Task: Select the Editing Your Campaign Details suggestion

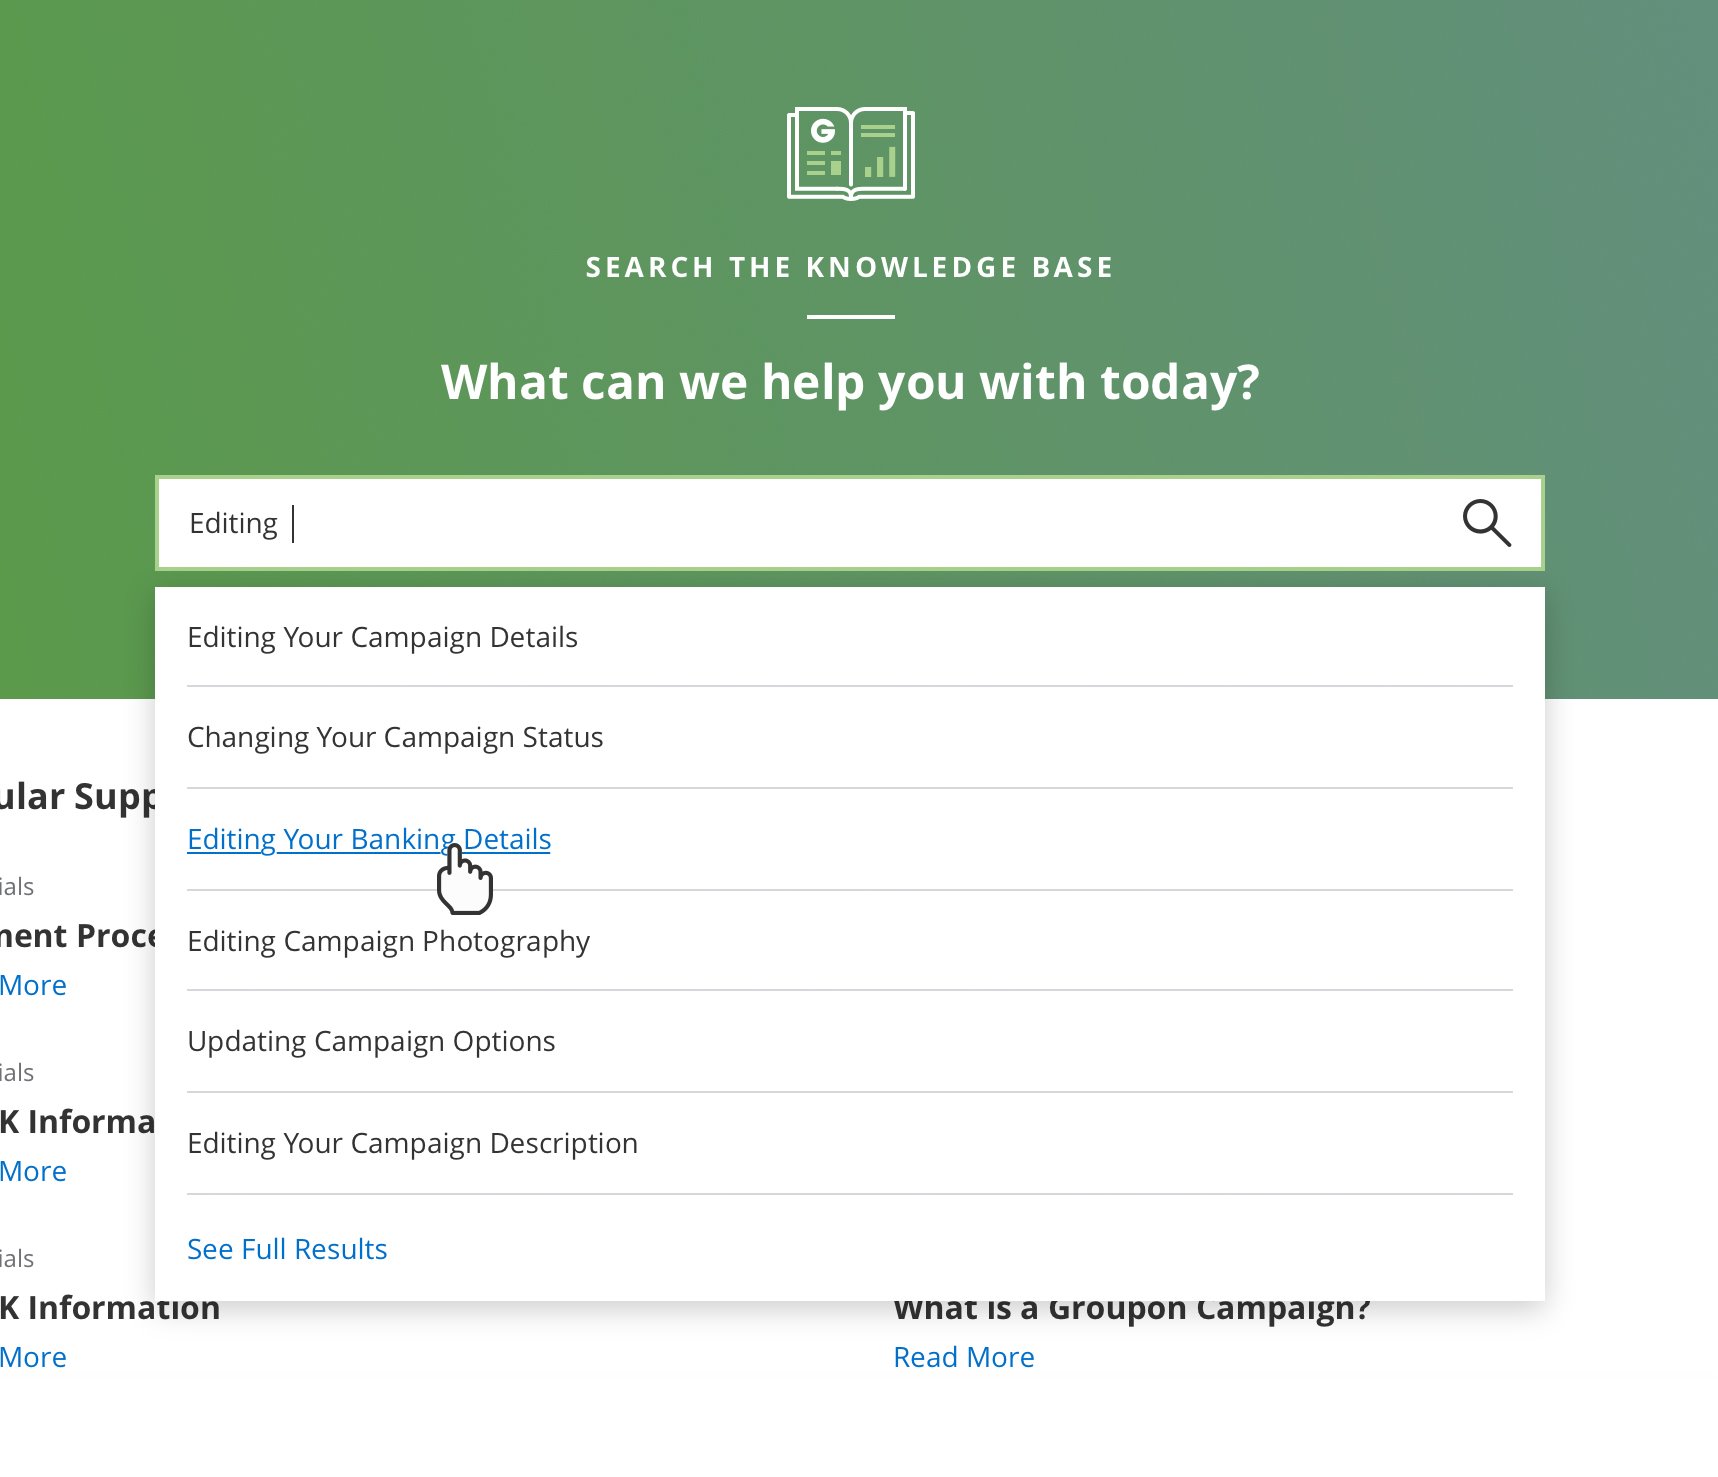Action: point(382,637)
